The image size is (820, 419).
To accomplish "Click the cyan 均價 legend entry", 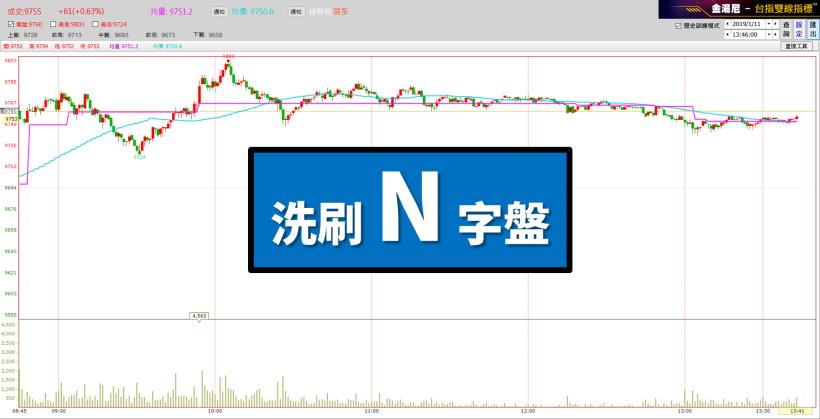I will [167, 47].
